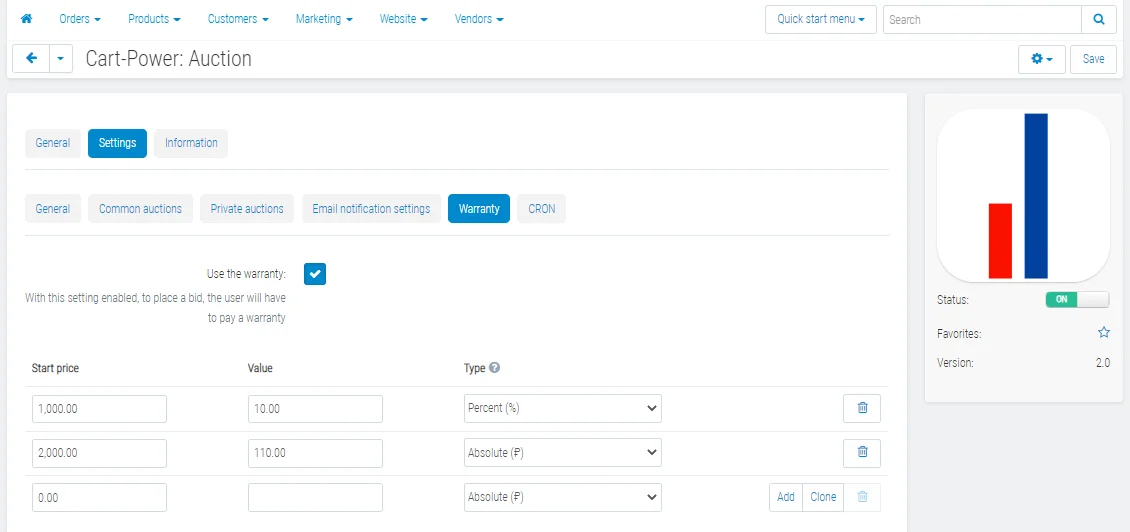The width and height of the screenshot is (1130, 532).
Task: Click the Save button
Action: [x=1093, y=59]
